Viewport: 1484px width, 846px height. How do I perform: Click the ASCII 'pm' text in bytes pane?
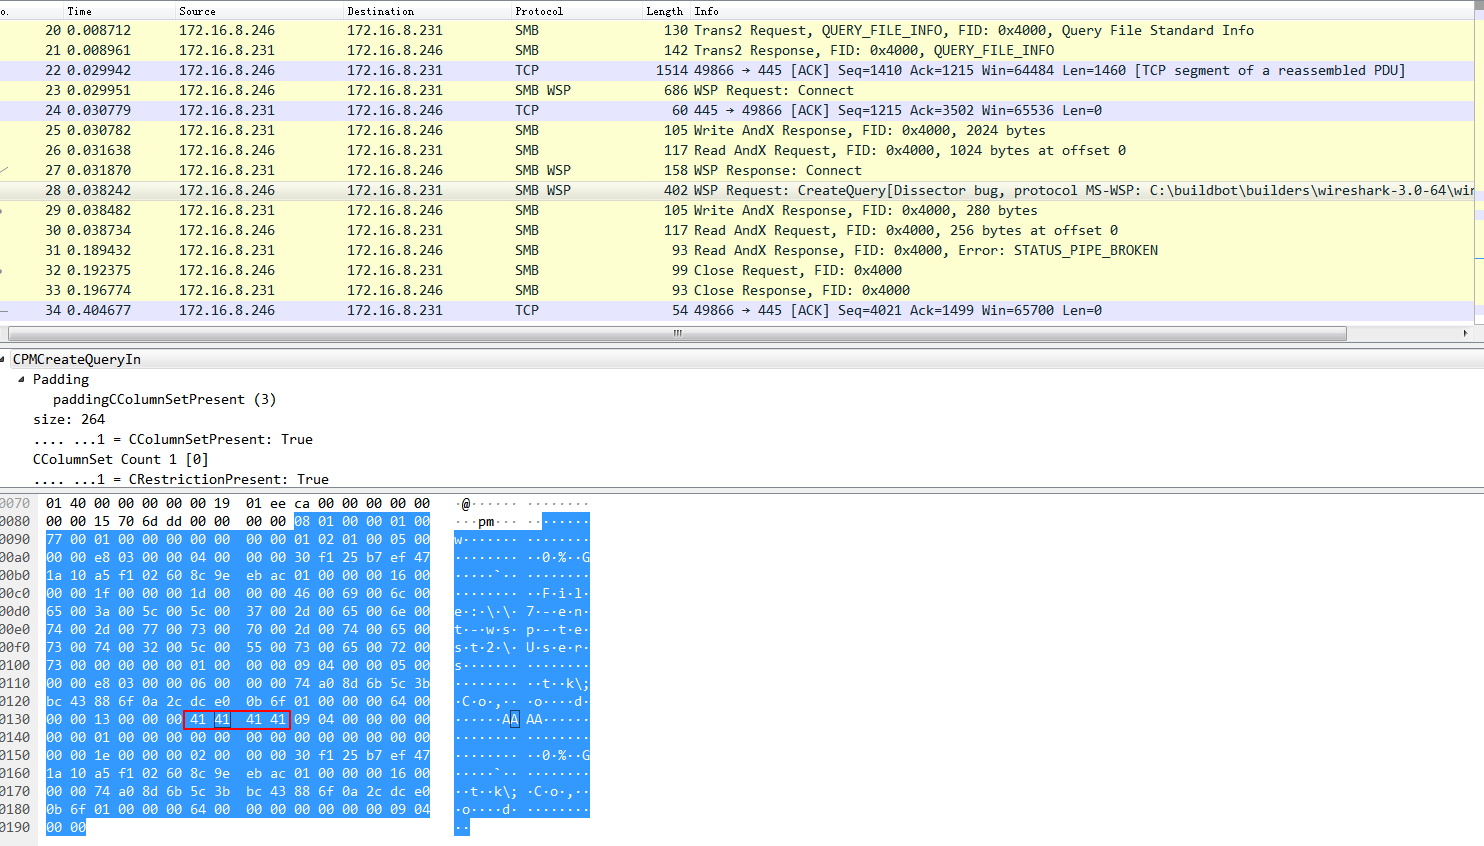point(486,521)
